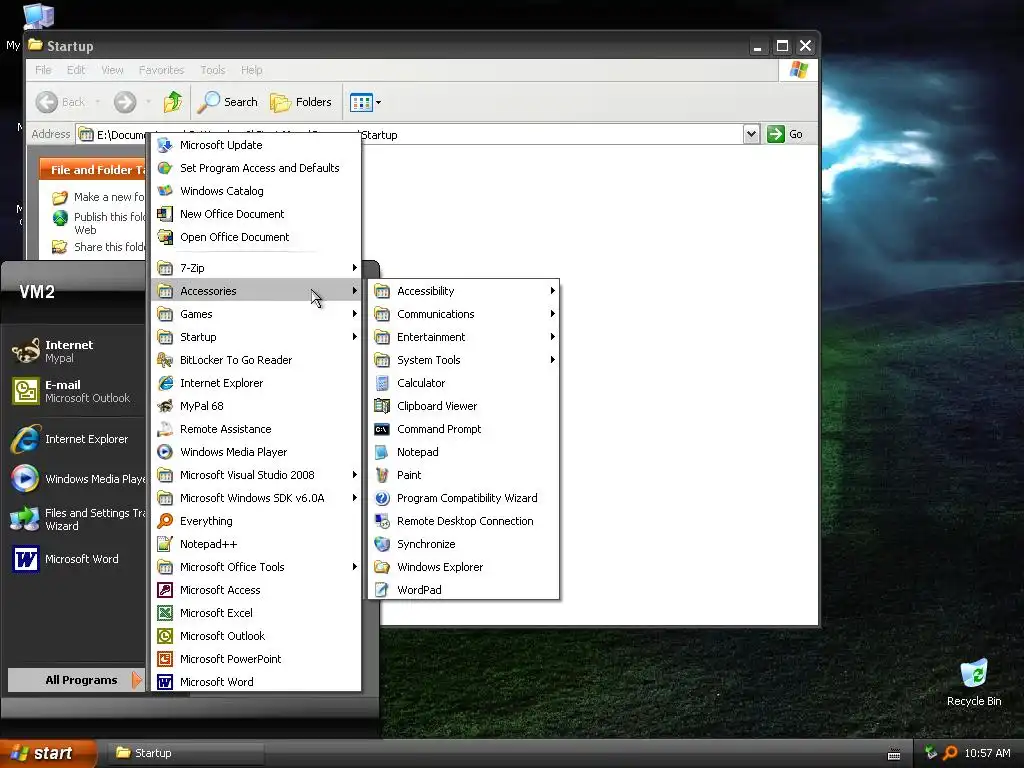The width and height of the screenshot is (1024, 768).
Task: Open the File menu in Startup window
Action: pyautogui.click(x=43, y=70)
